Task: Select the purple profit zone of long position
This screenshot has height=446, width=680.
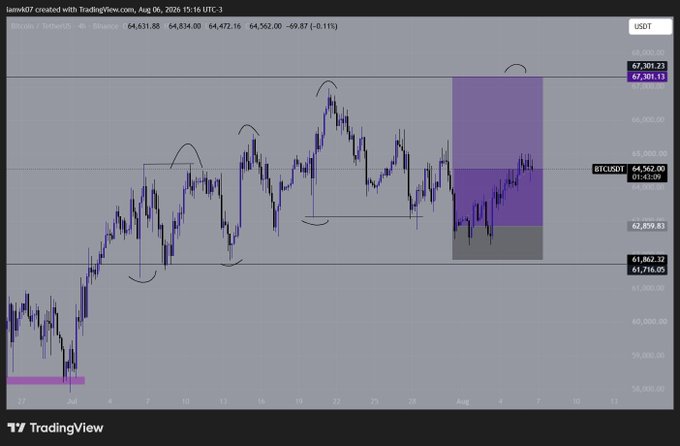Action: coord(497,151)
